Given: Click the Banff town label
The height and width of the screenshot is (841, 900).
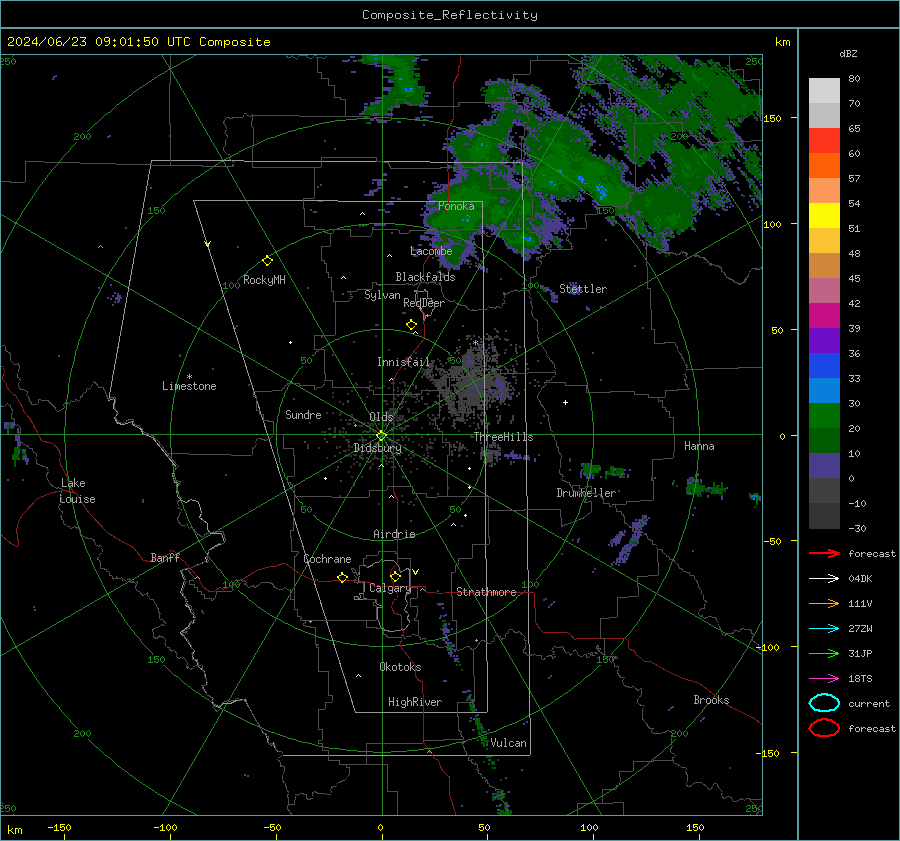Looking at the screenshot, I should point(165,557).
